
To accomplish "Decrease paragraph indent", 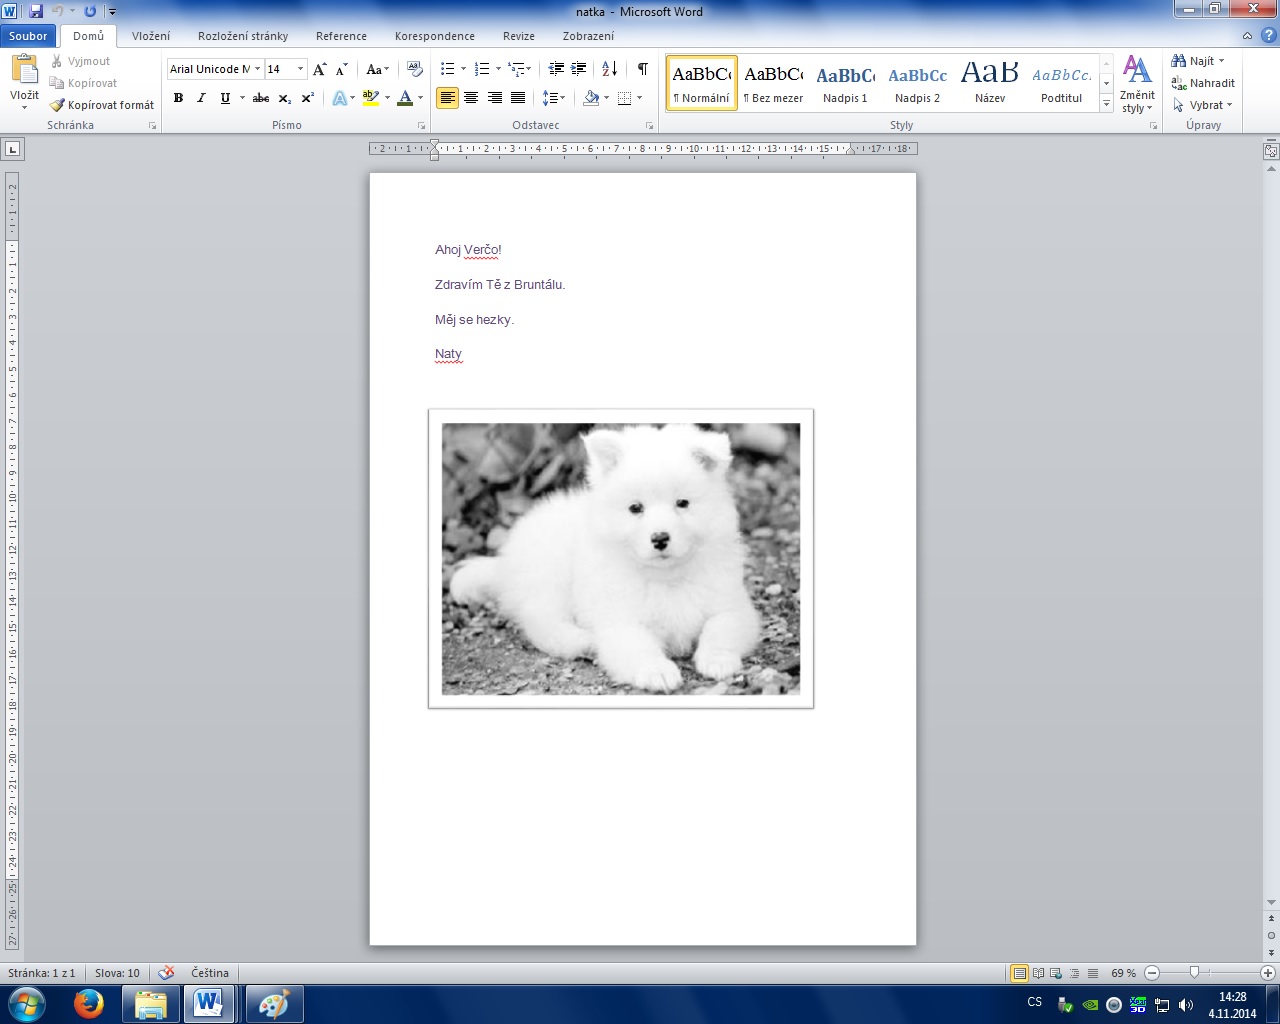I will pyautogui.click(x=556, y=69).
